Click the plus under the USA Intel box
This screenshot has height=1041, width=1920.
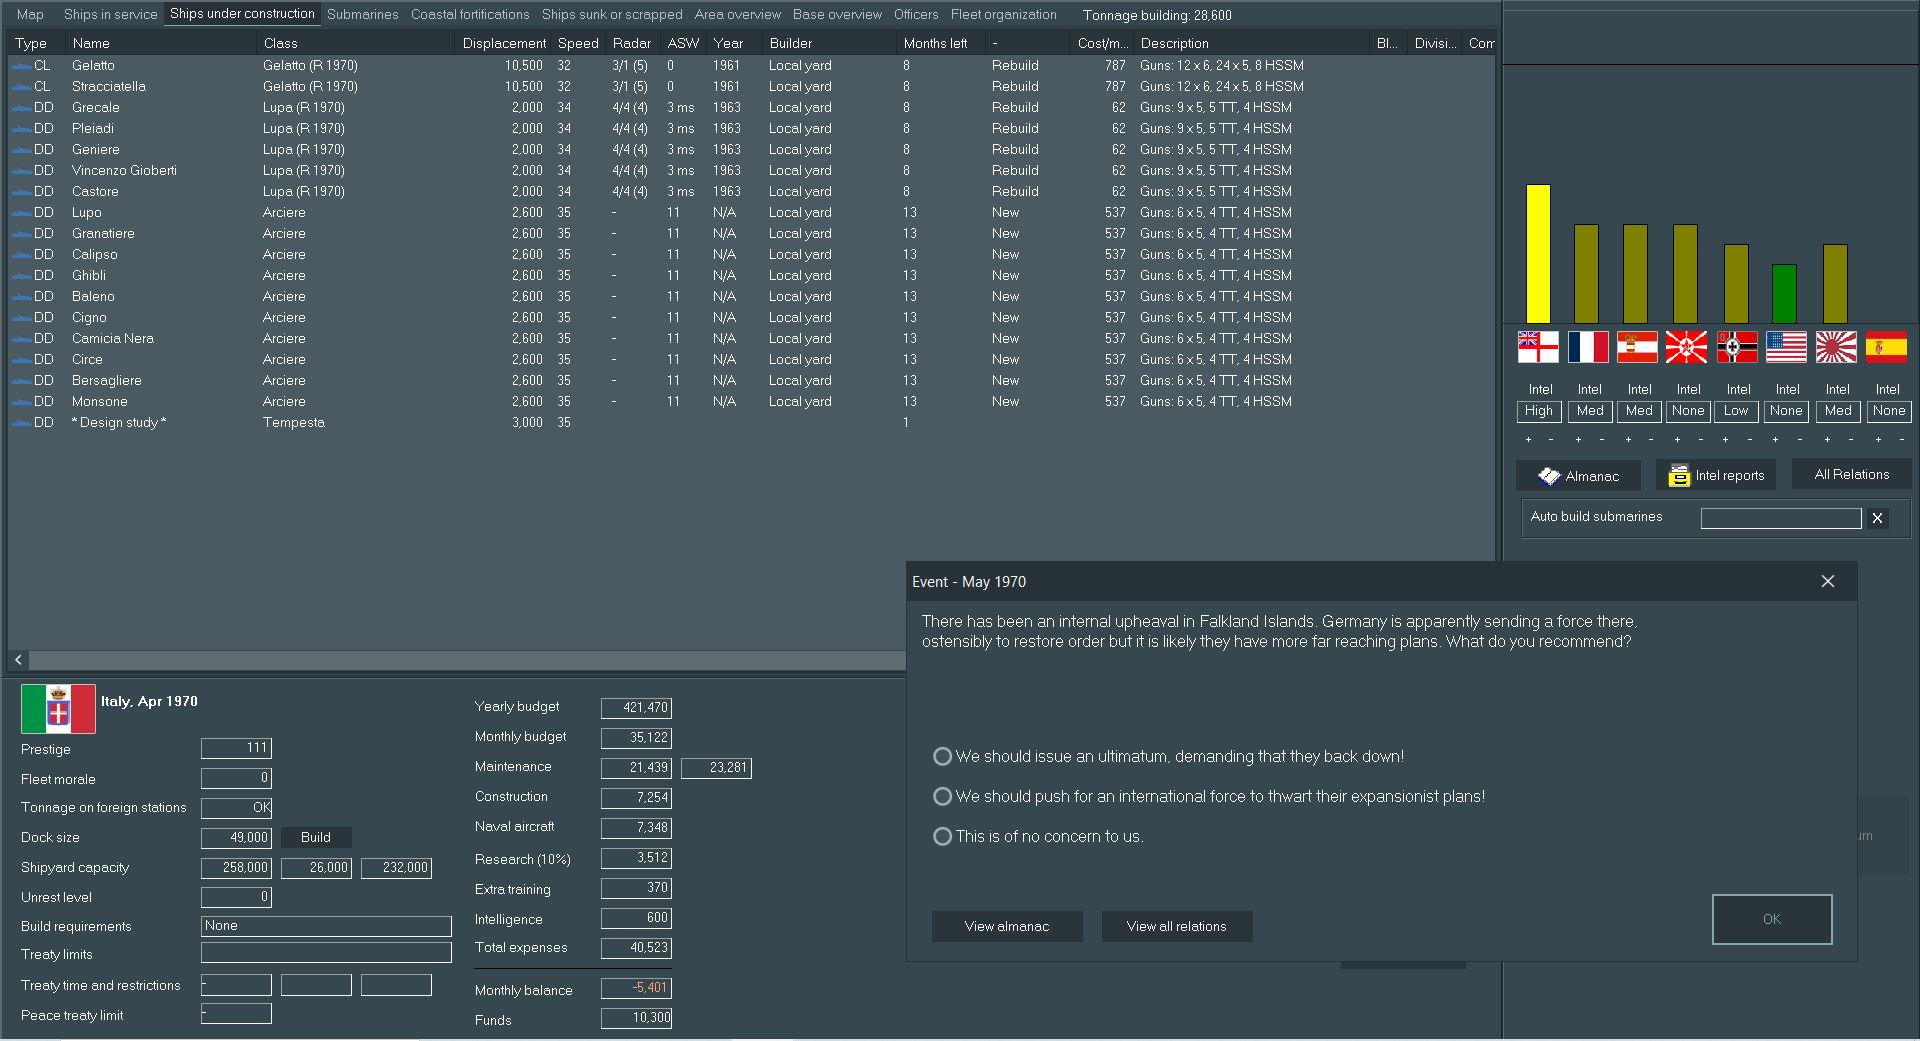click(1775, 440)
